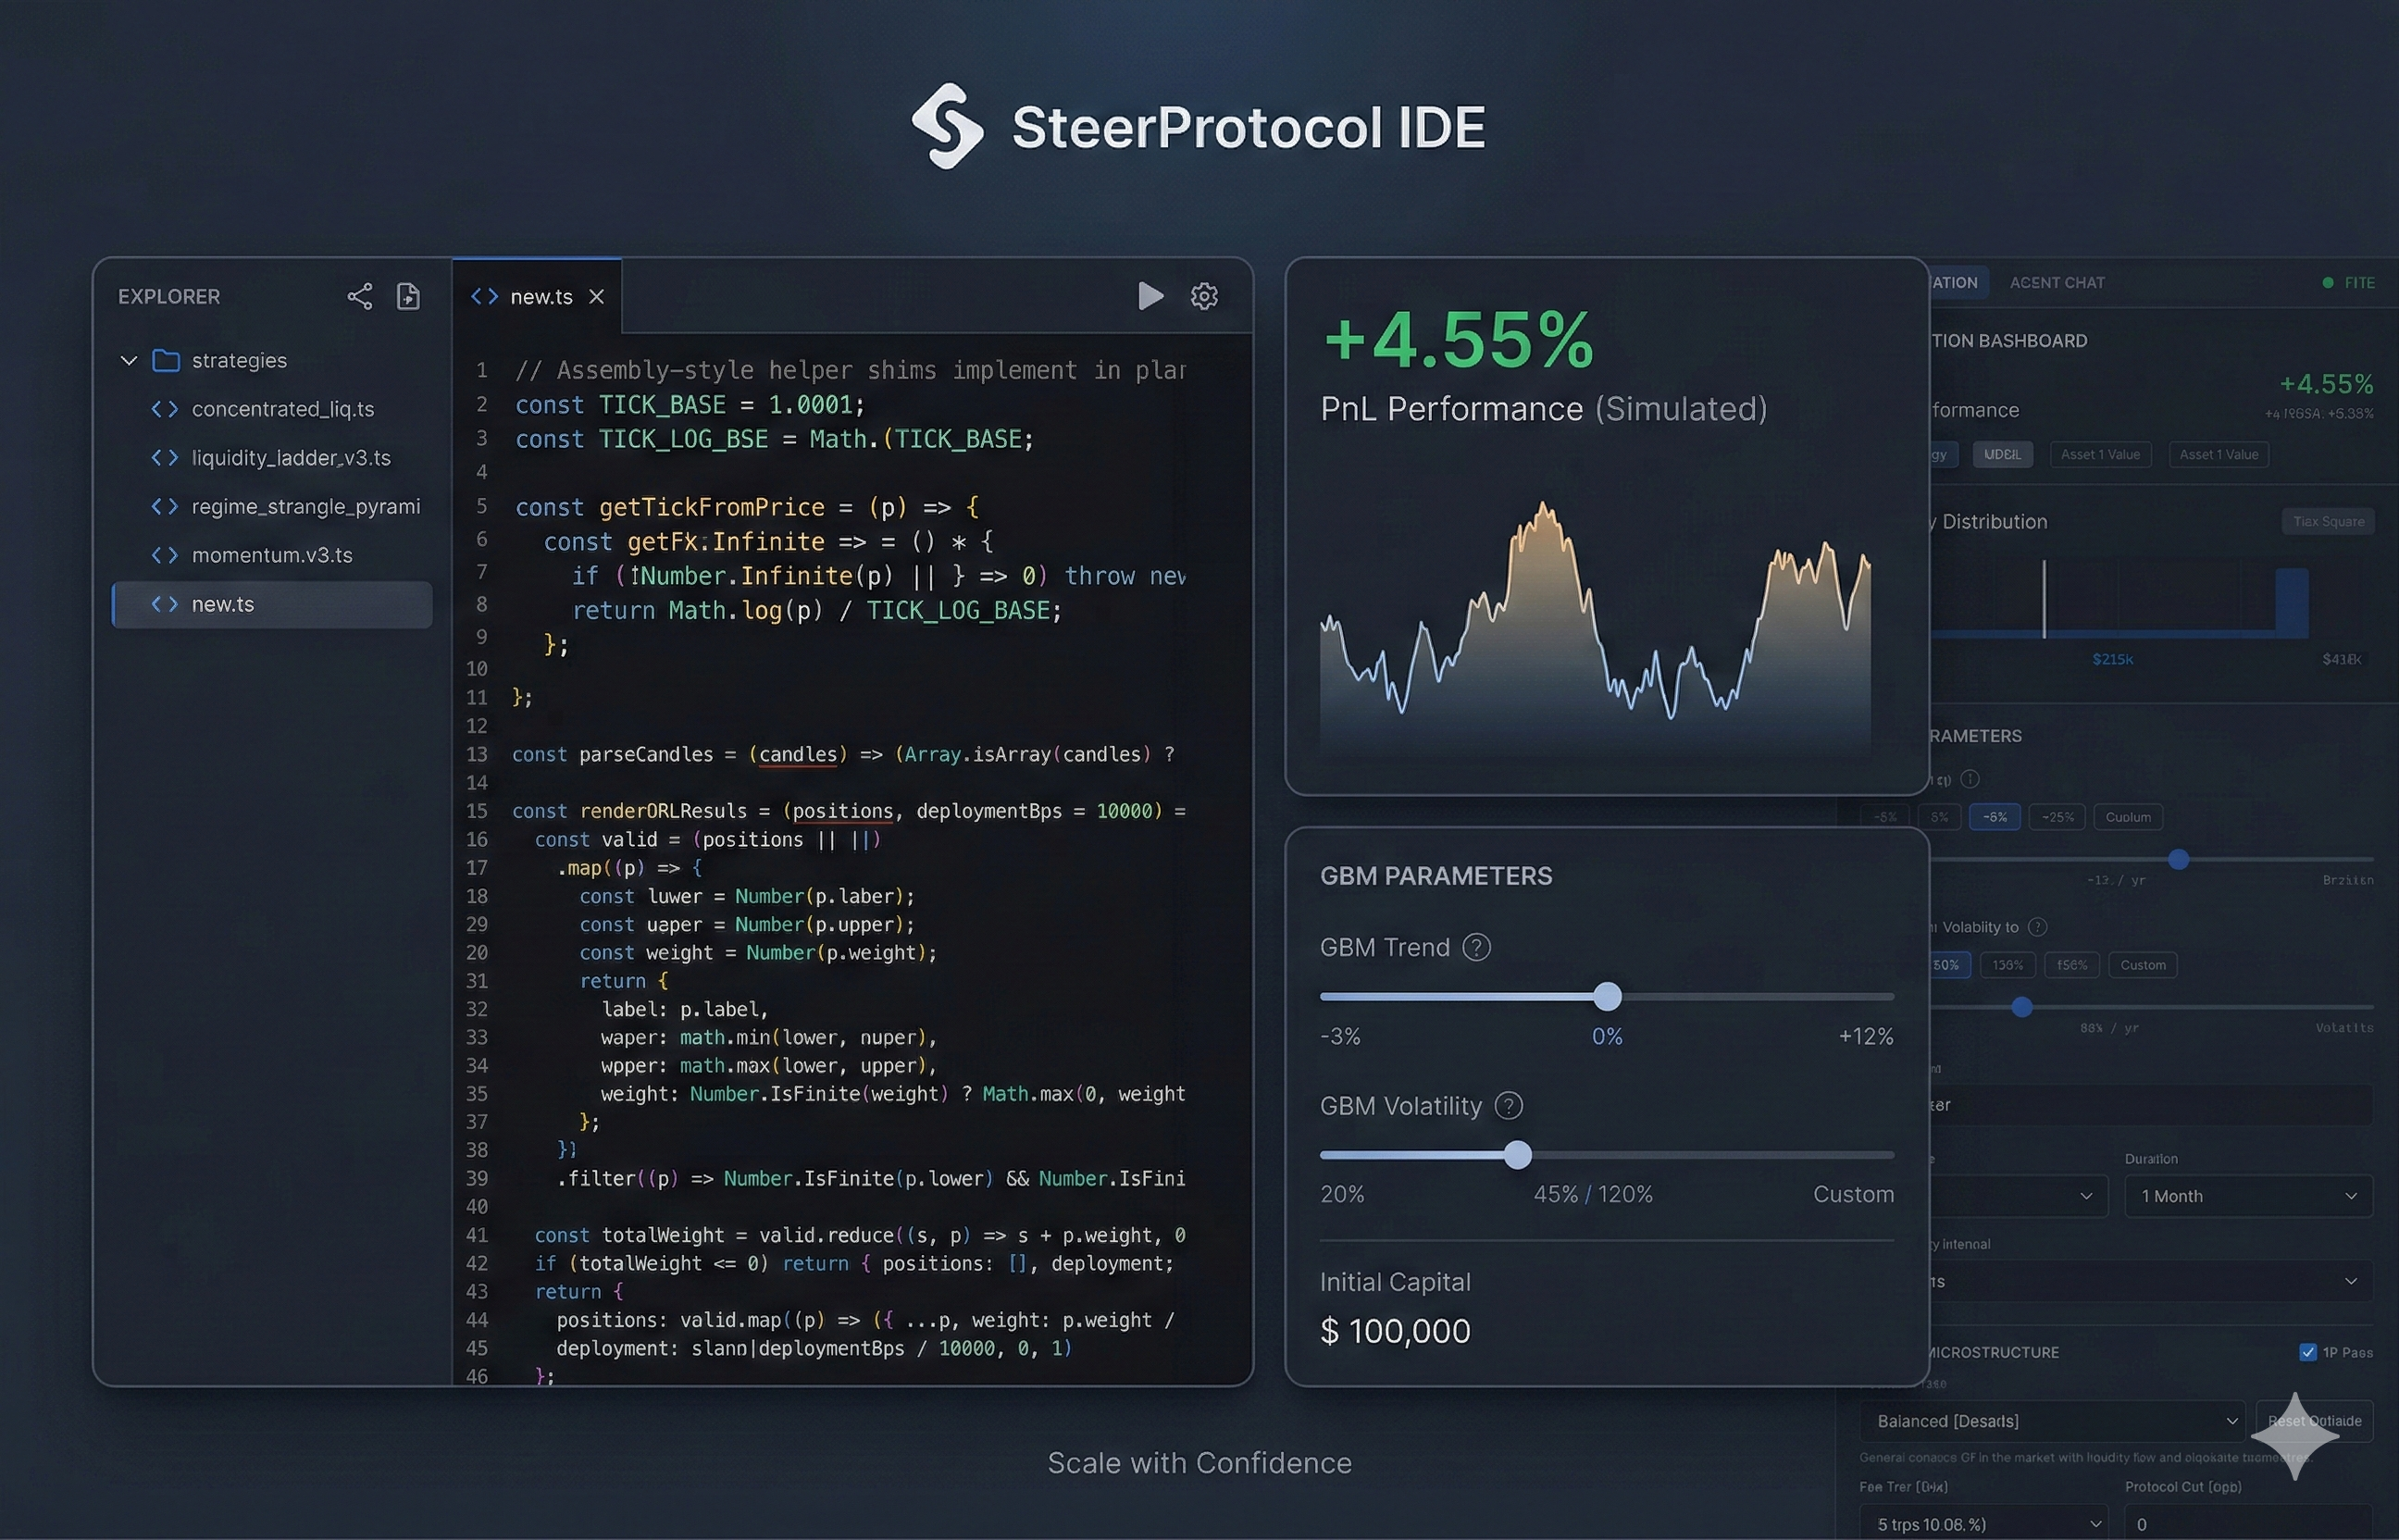Open editor settings gear icon
The height and width of the screenshot is (1540, 2399).
click(1204, 296)
